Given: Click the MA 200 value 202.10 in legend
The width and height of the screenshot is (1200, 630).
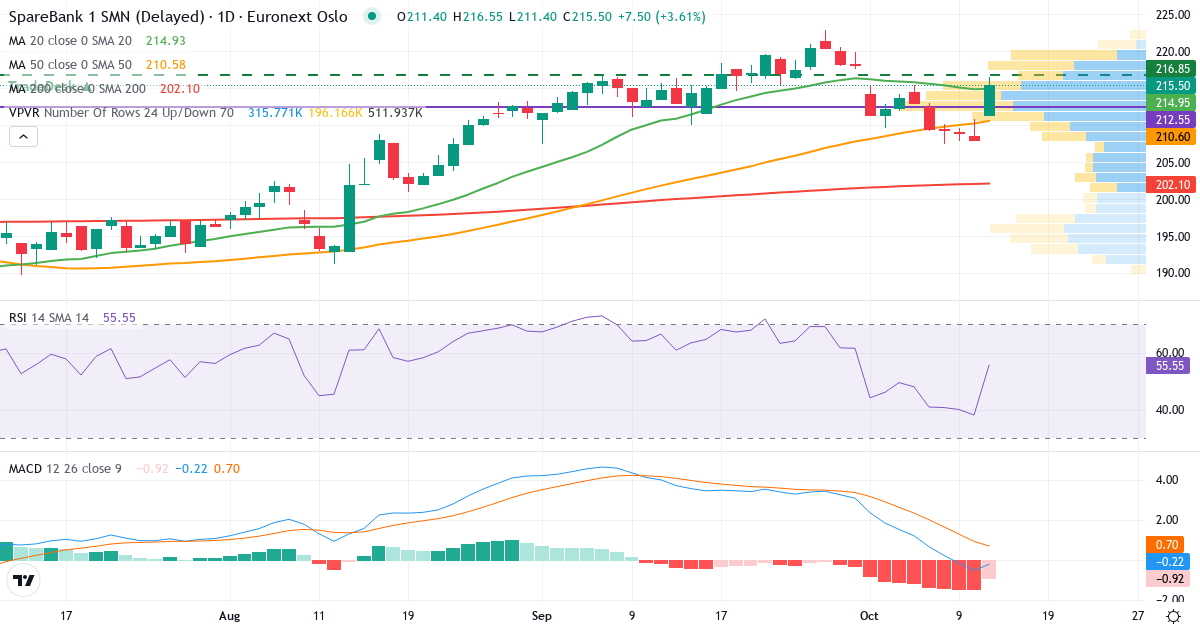Looking at the screenshot, I should coord(180,89).
